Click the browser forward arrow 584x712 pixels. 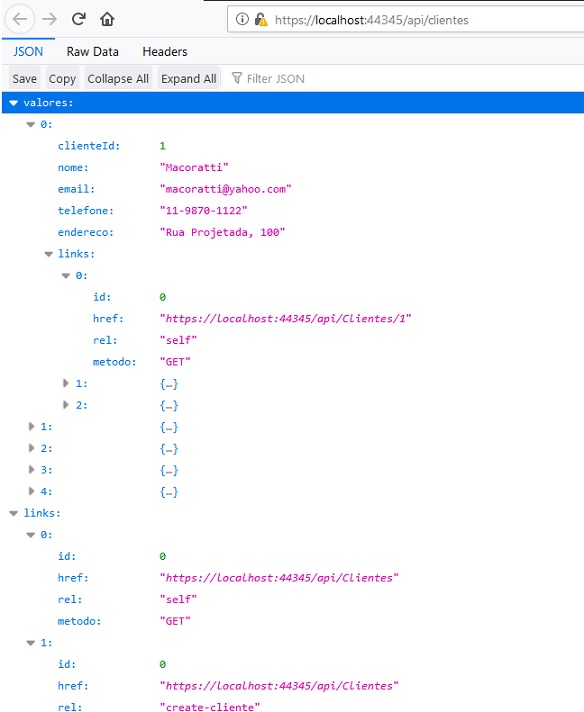49,20
